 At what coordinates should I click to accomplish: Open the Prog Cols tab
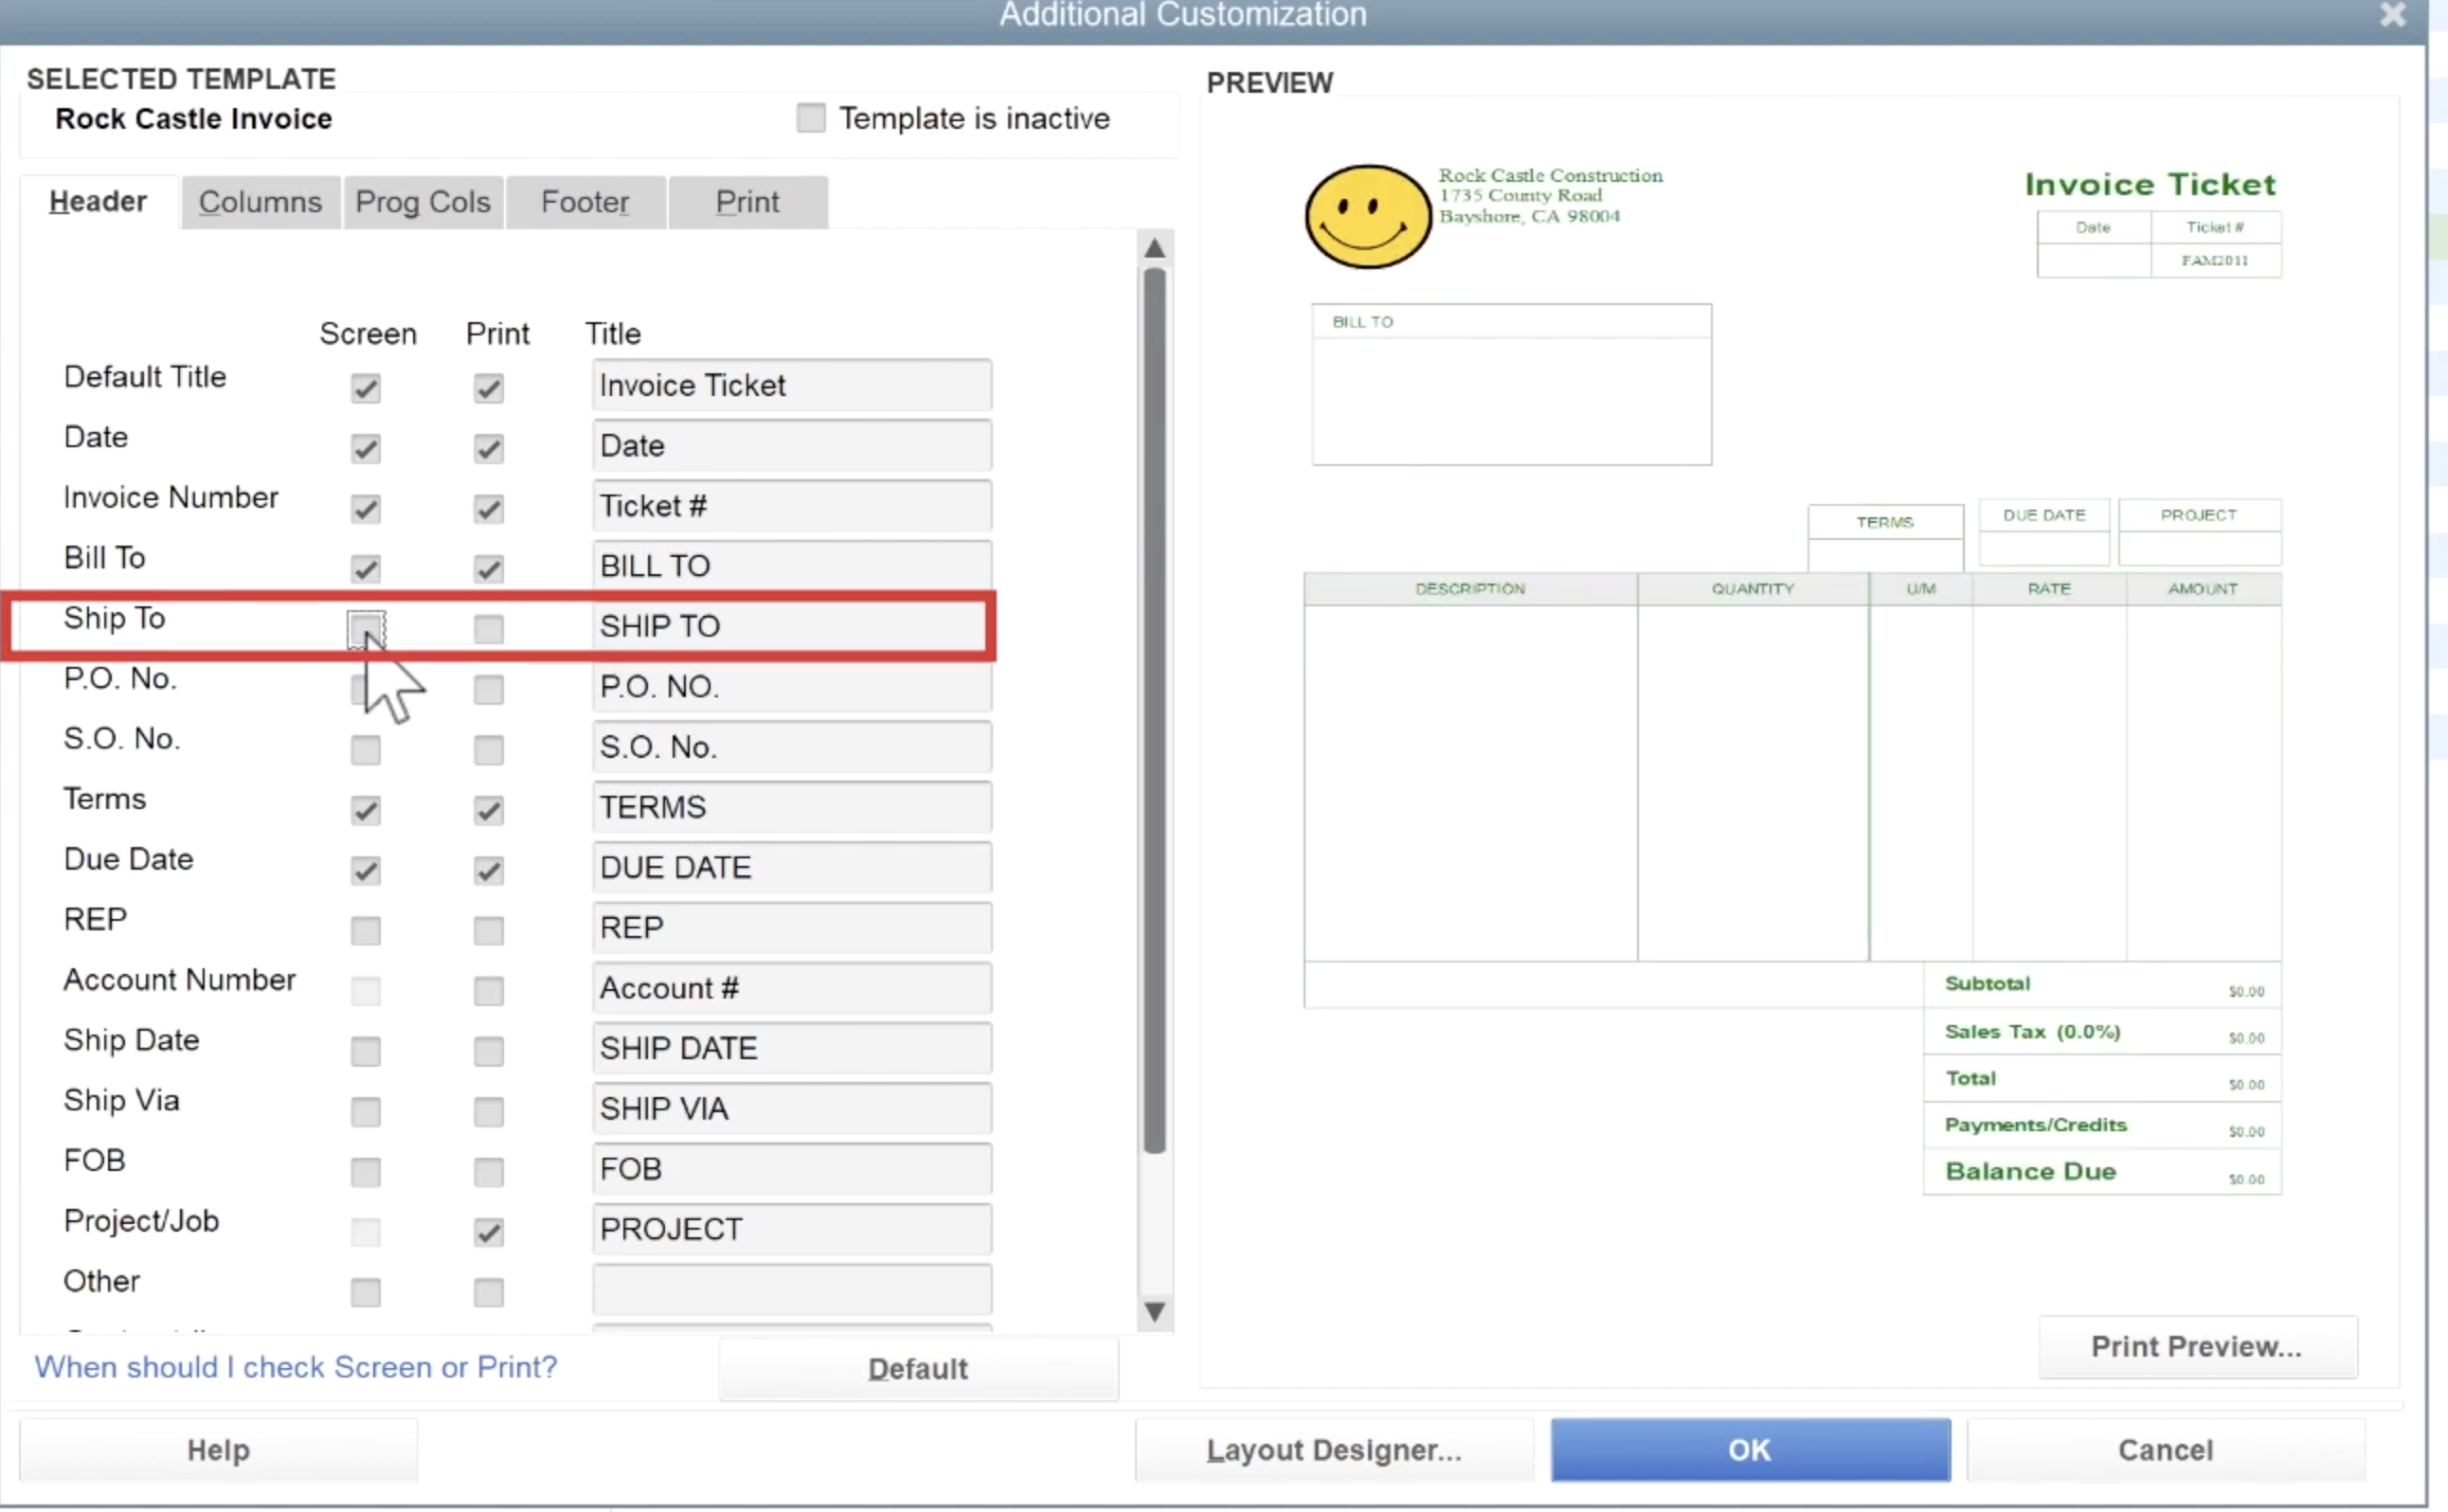[x=423, y=202]
